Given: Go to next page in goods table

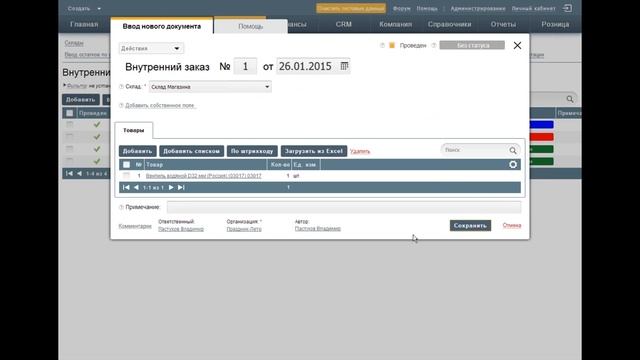Looking at the screenshot, I should (x=171, y=187).
